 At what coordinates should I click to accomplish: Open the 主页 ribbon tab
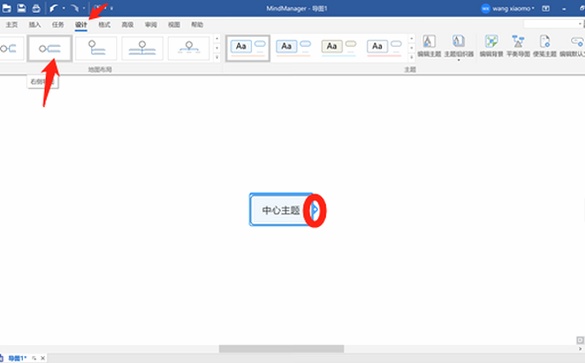pyautogui.click(x=12, y=25)
